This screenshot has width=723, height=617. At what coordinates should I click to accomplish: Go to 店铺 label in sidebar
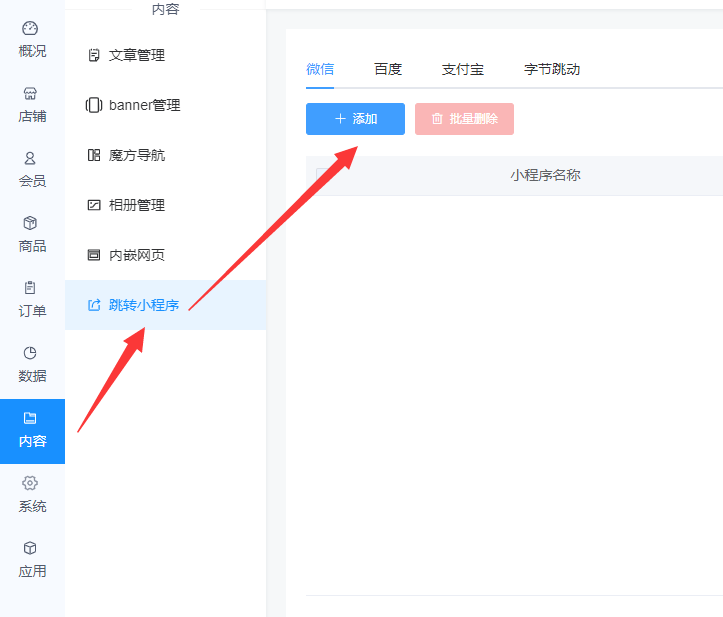point(32,116)
